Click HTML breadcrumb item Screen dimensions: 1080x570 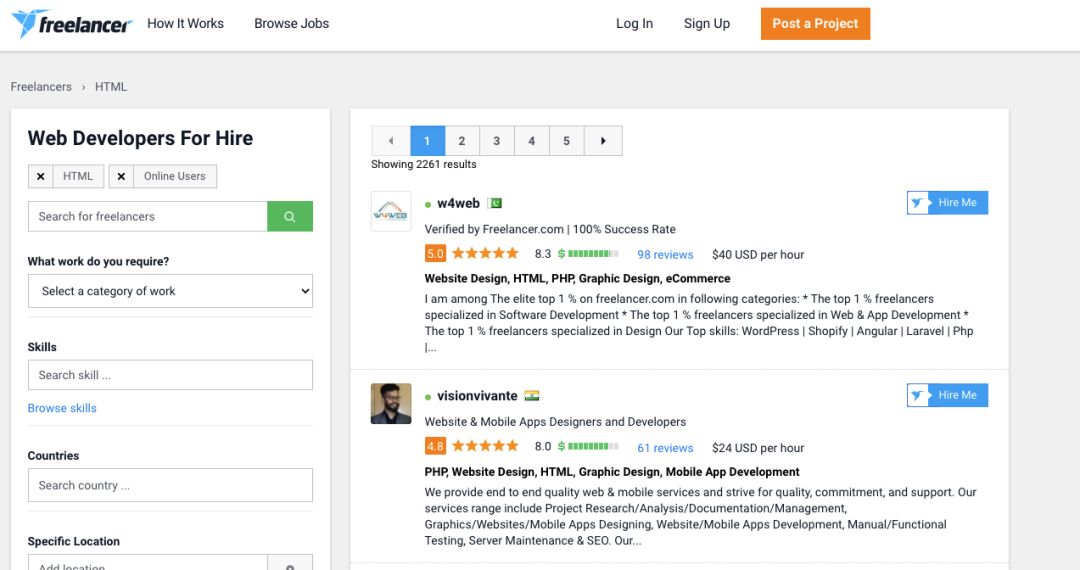point(111,87)
